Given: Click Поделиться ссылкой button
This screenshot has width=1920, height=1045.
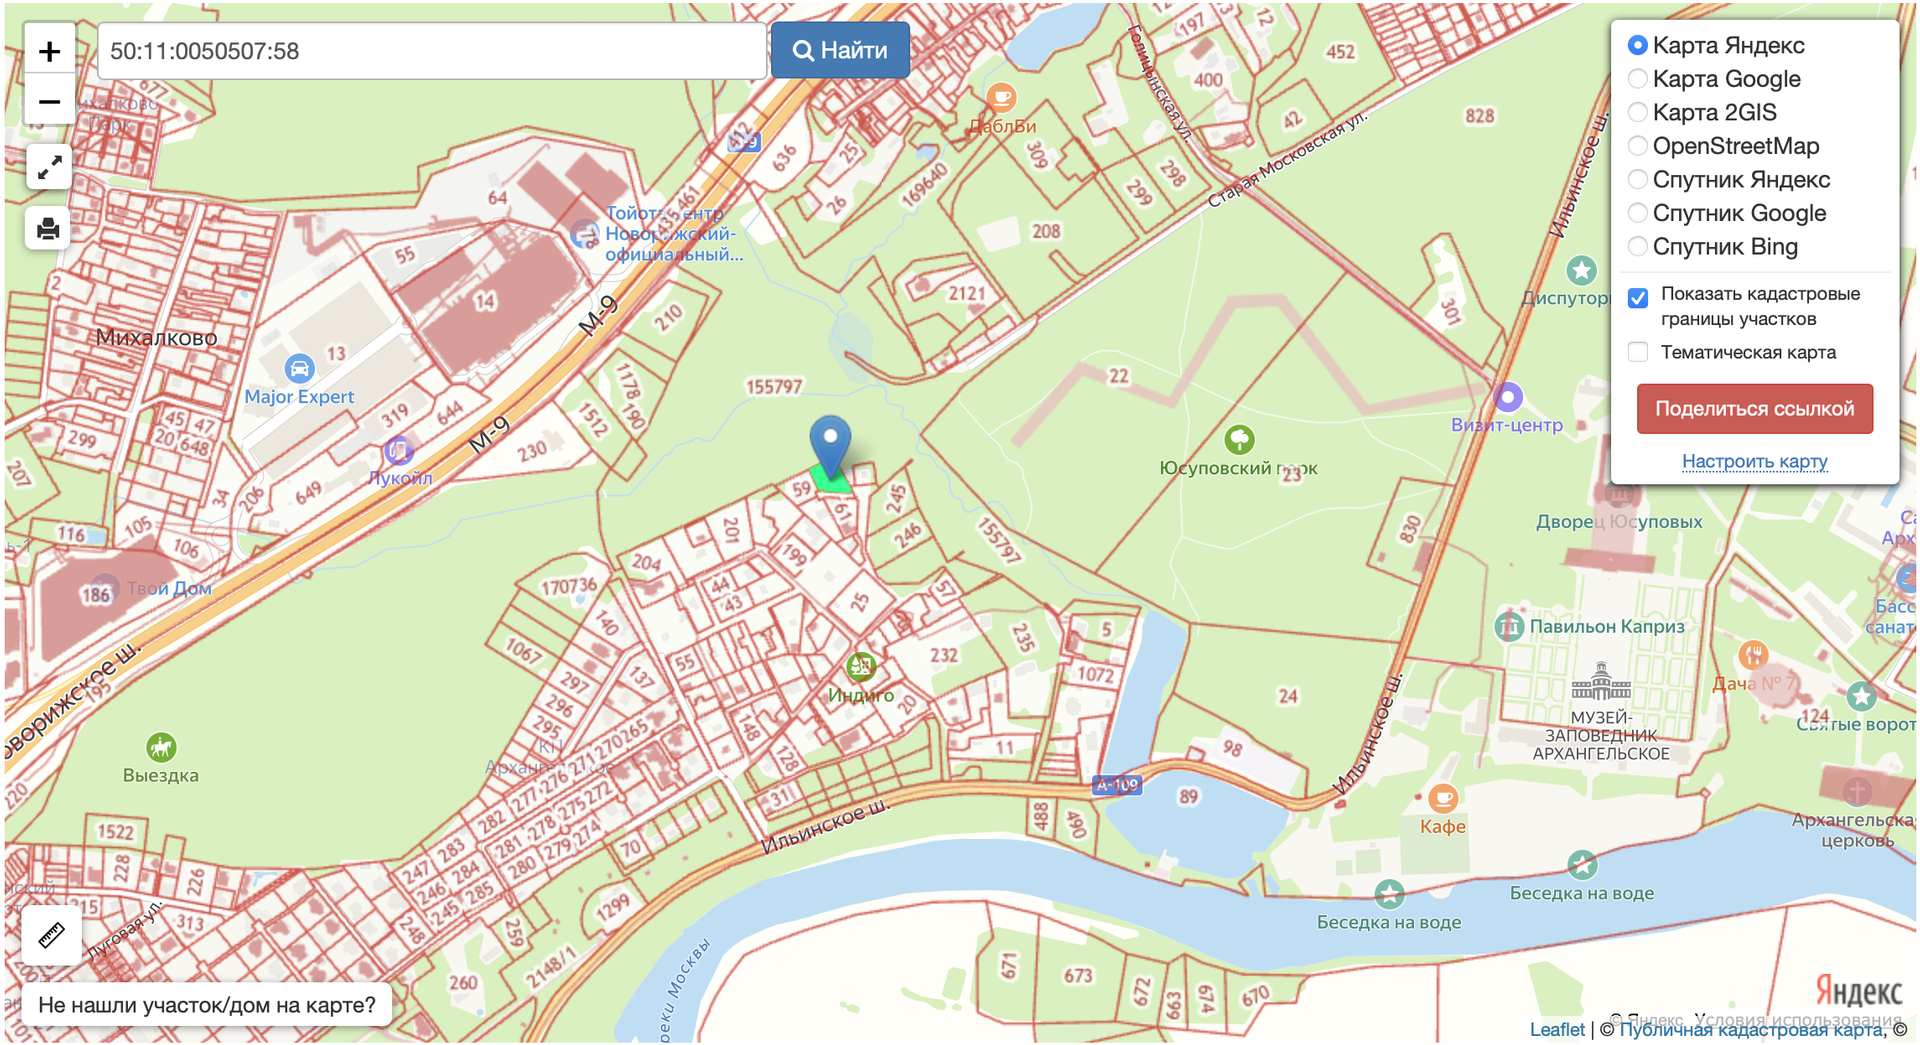Looking at the screenshot, I should (x=1755, y=409).
